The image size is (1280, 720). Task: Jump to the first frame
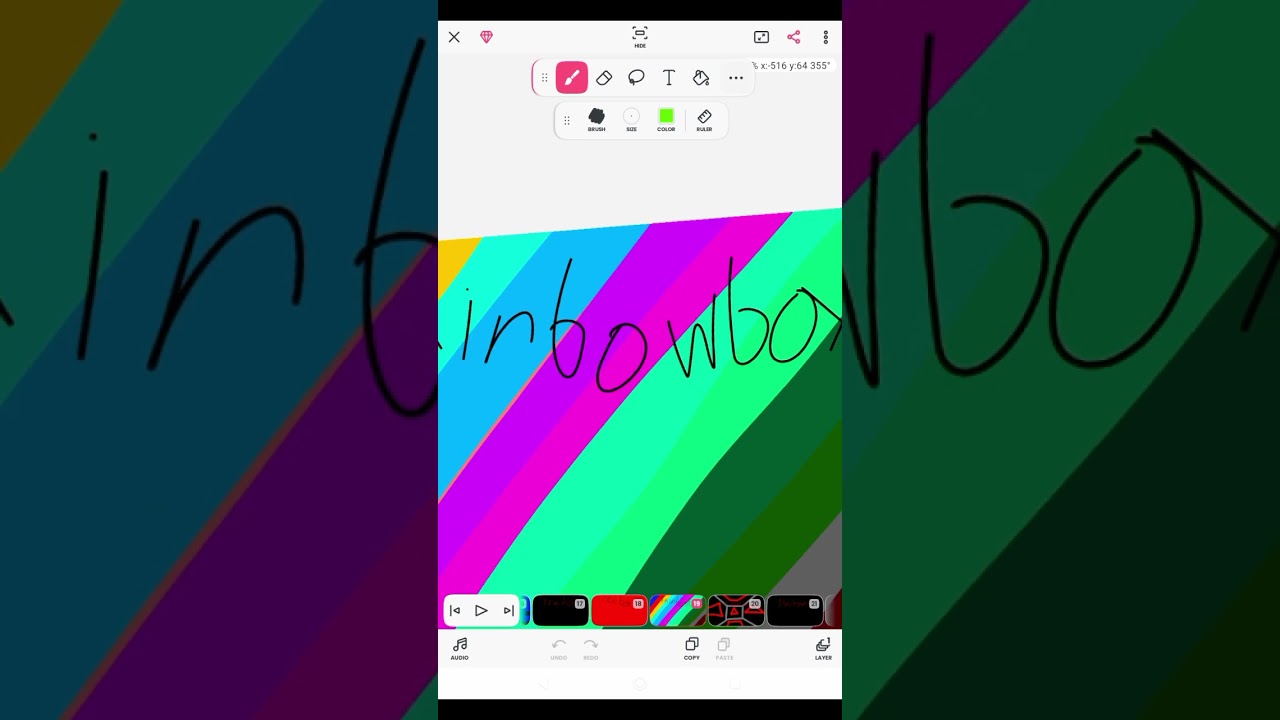point(455,610)
